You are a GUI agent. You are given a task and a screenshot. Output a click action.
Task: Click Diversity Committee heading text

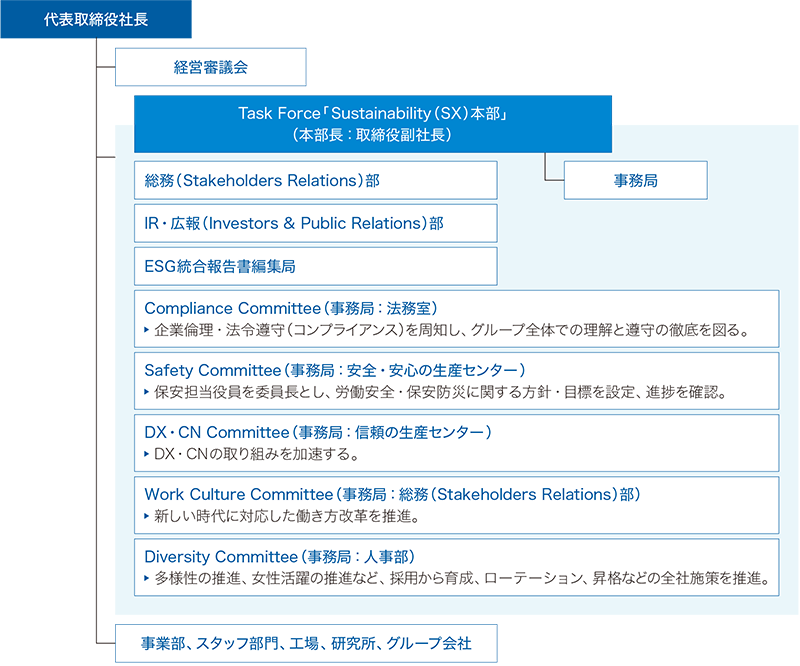(x=280, y=557)
